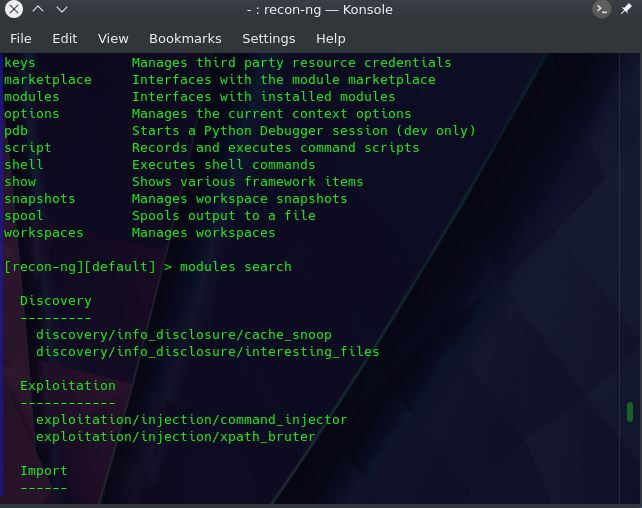The image size is (642, 508).
Task: Close the Konsole window
Action: coord(14,9)
